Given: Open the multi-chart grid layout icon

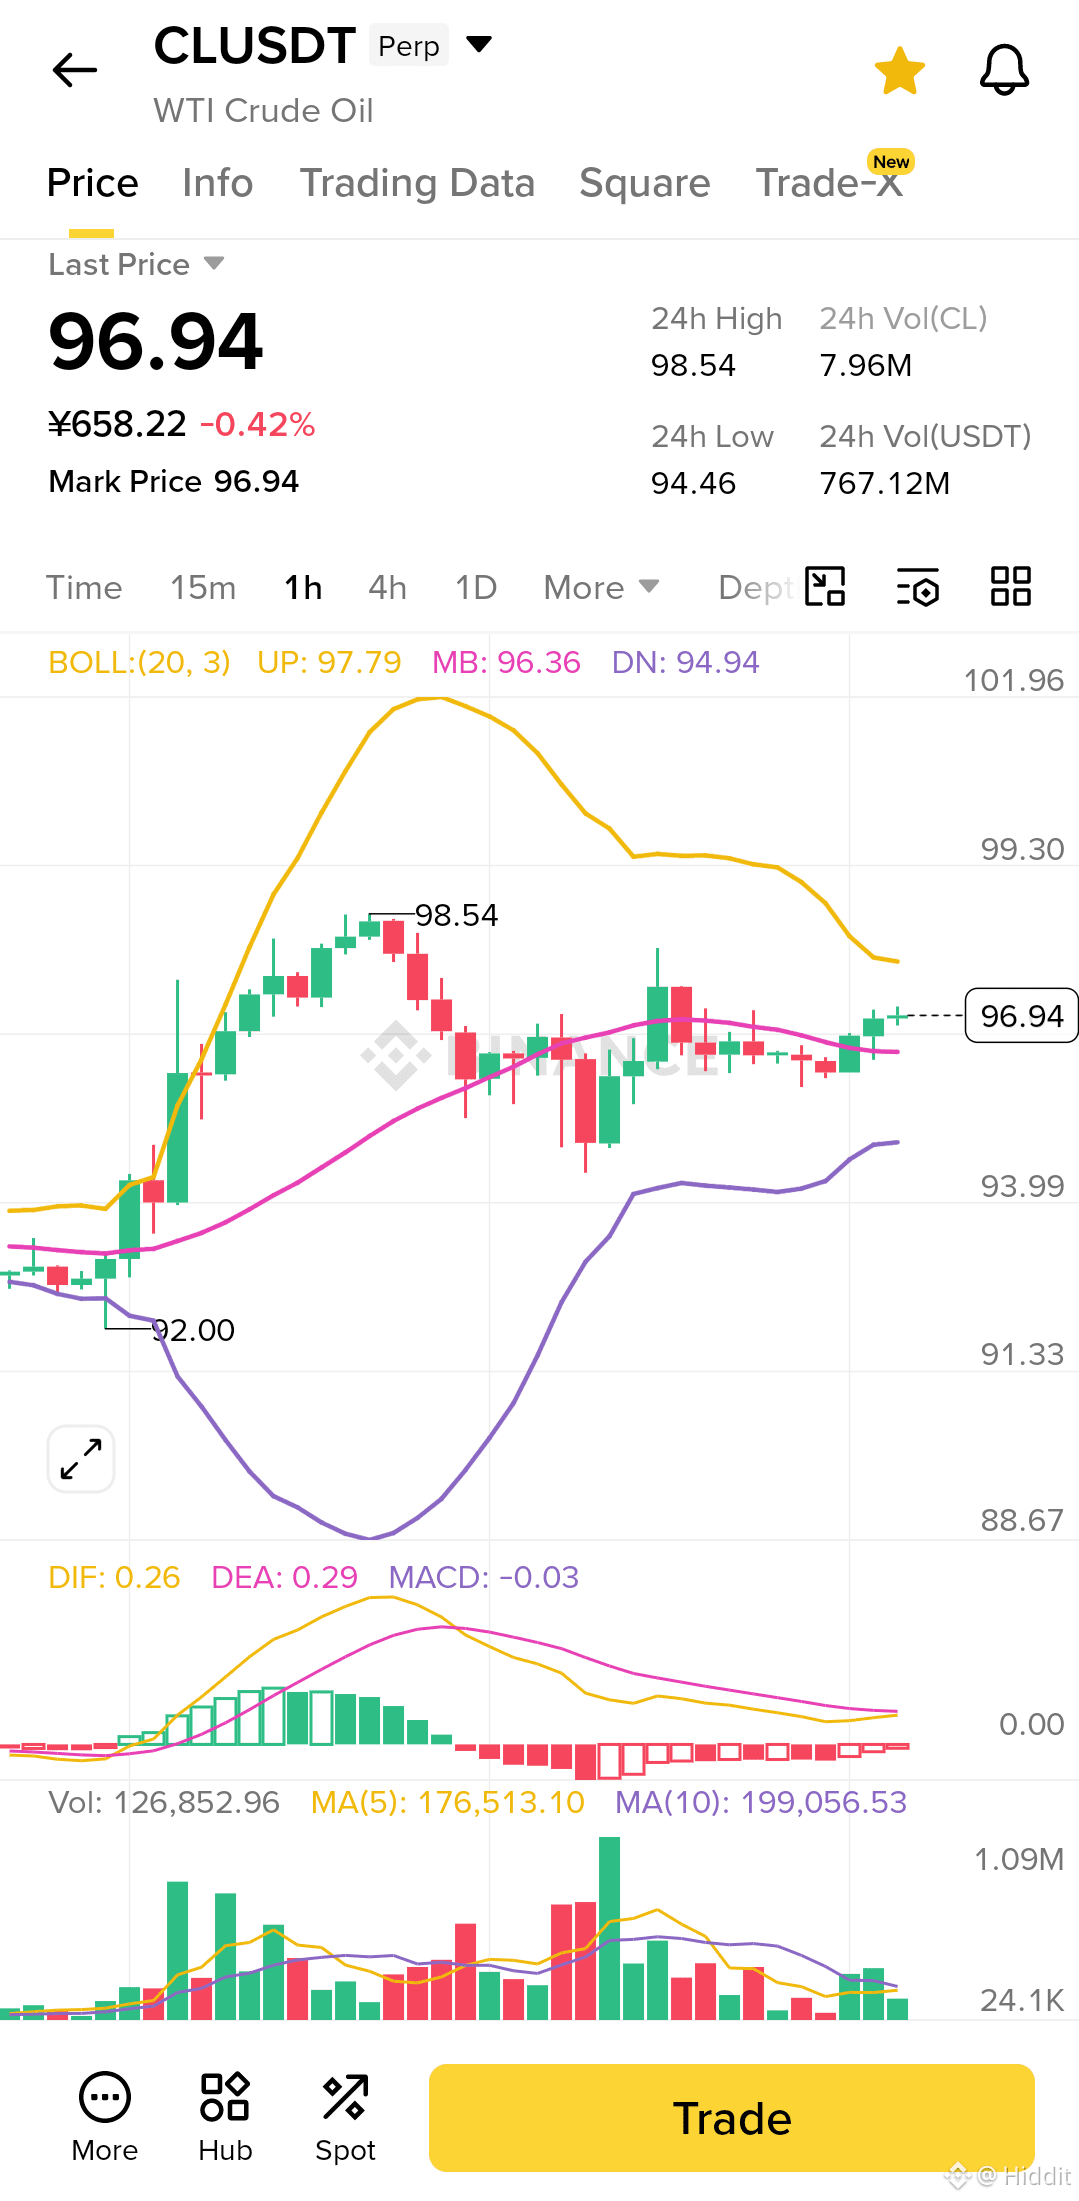Looking at the screenshot, I should (1010, 586).
